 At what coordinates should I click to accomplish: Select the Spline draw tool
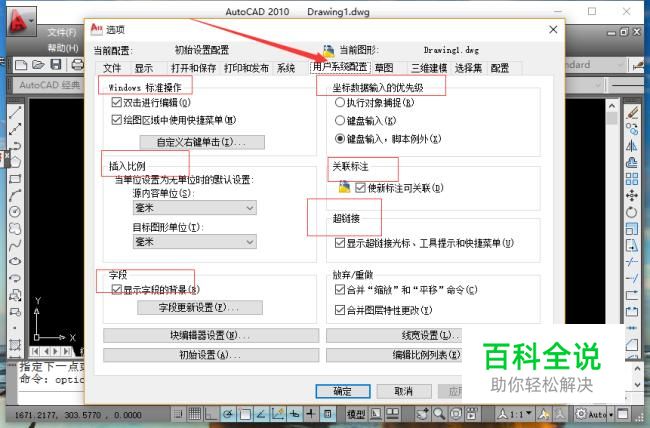15,245
